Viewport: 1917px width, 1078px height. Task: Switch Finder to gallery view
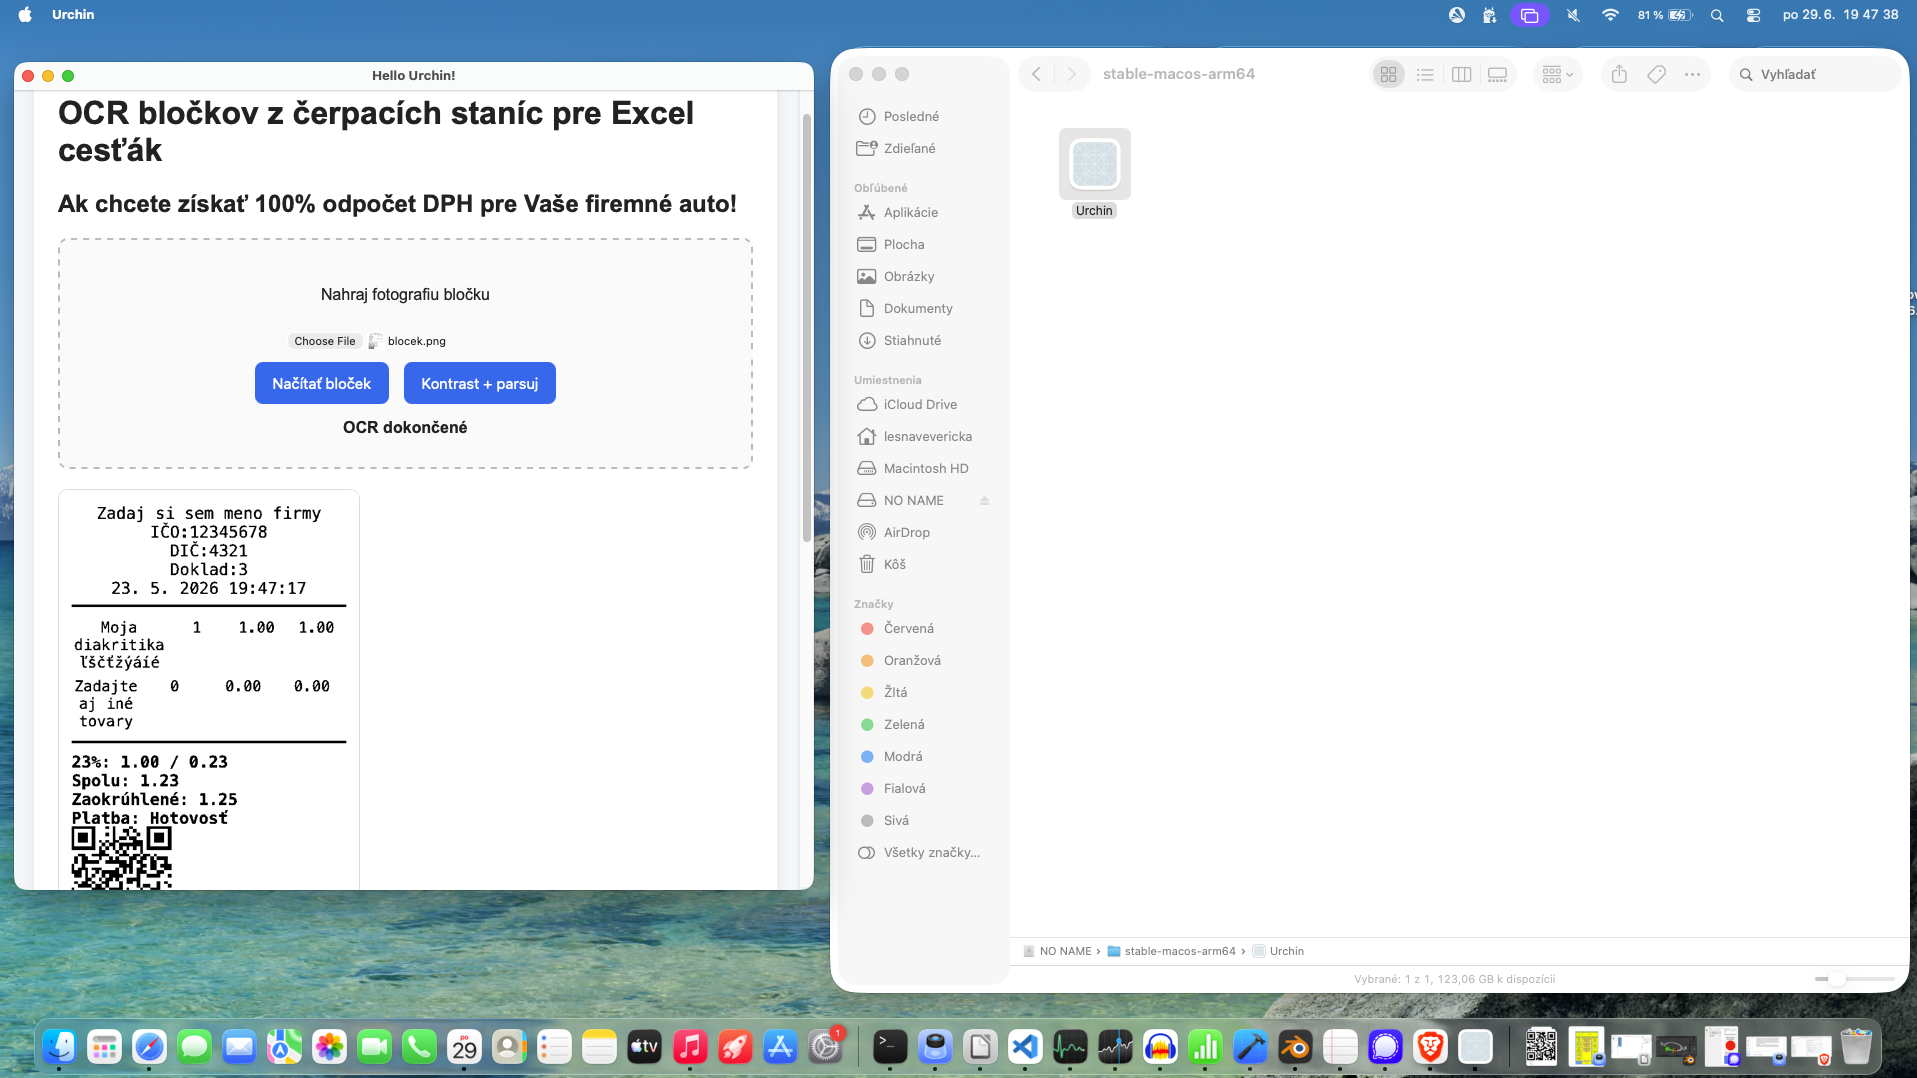pyautogui.click(x=1497, y=74)
